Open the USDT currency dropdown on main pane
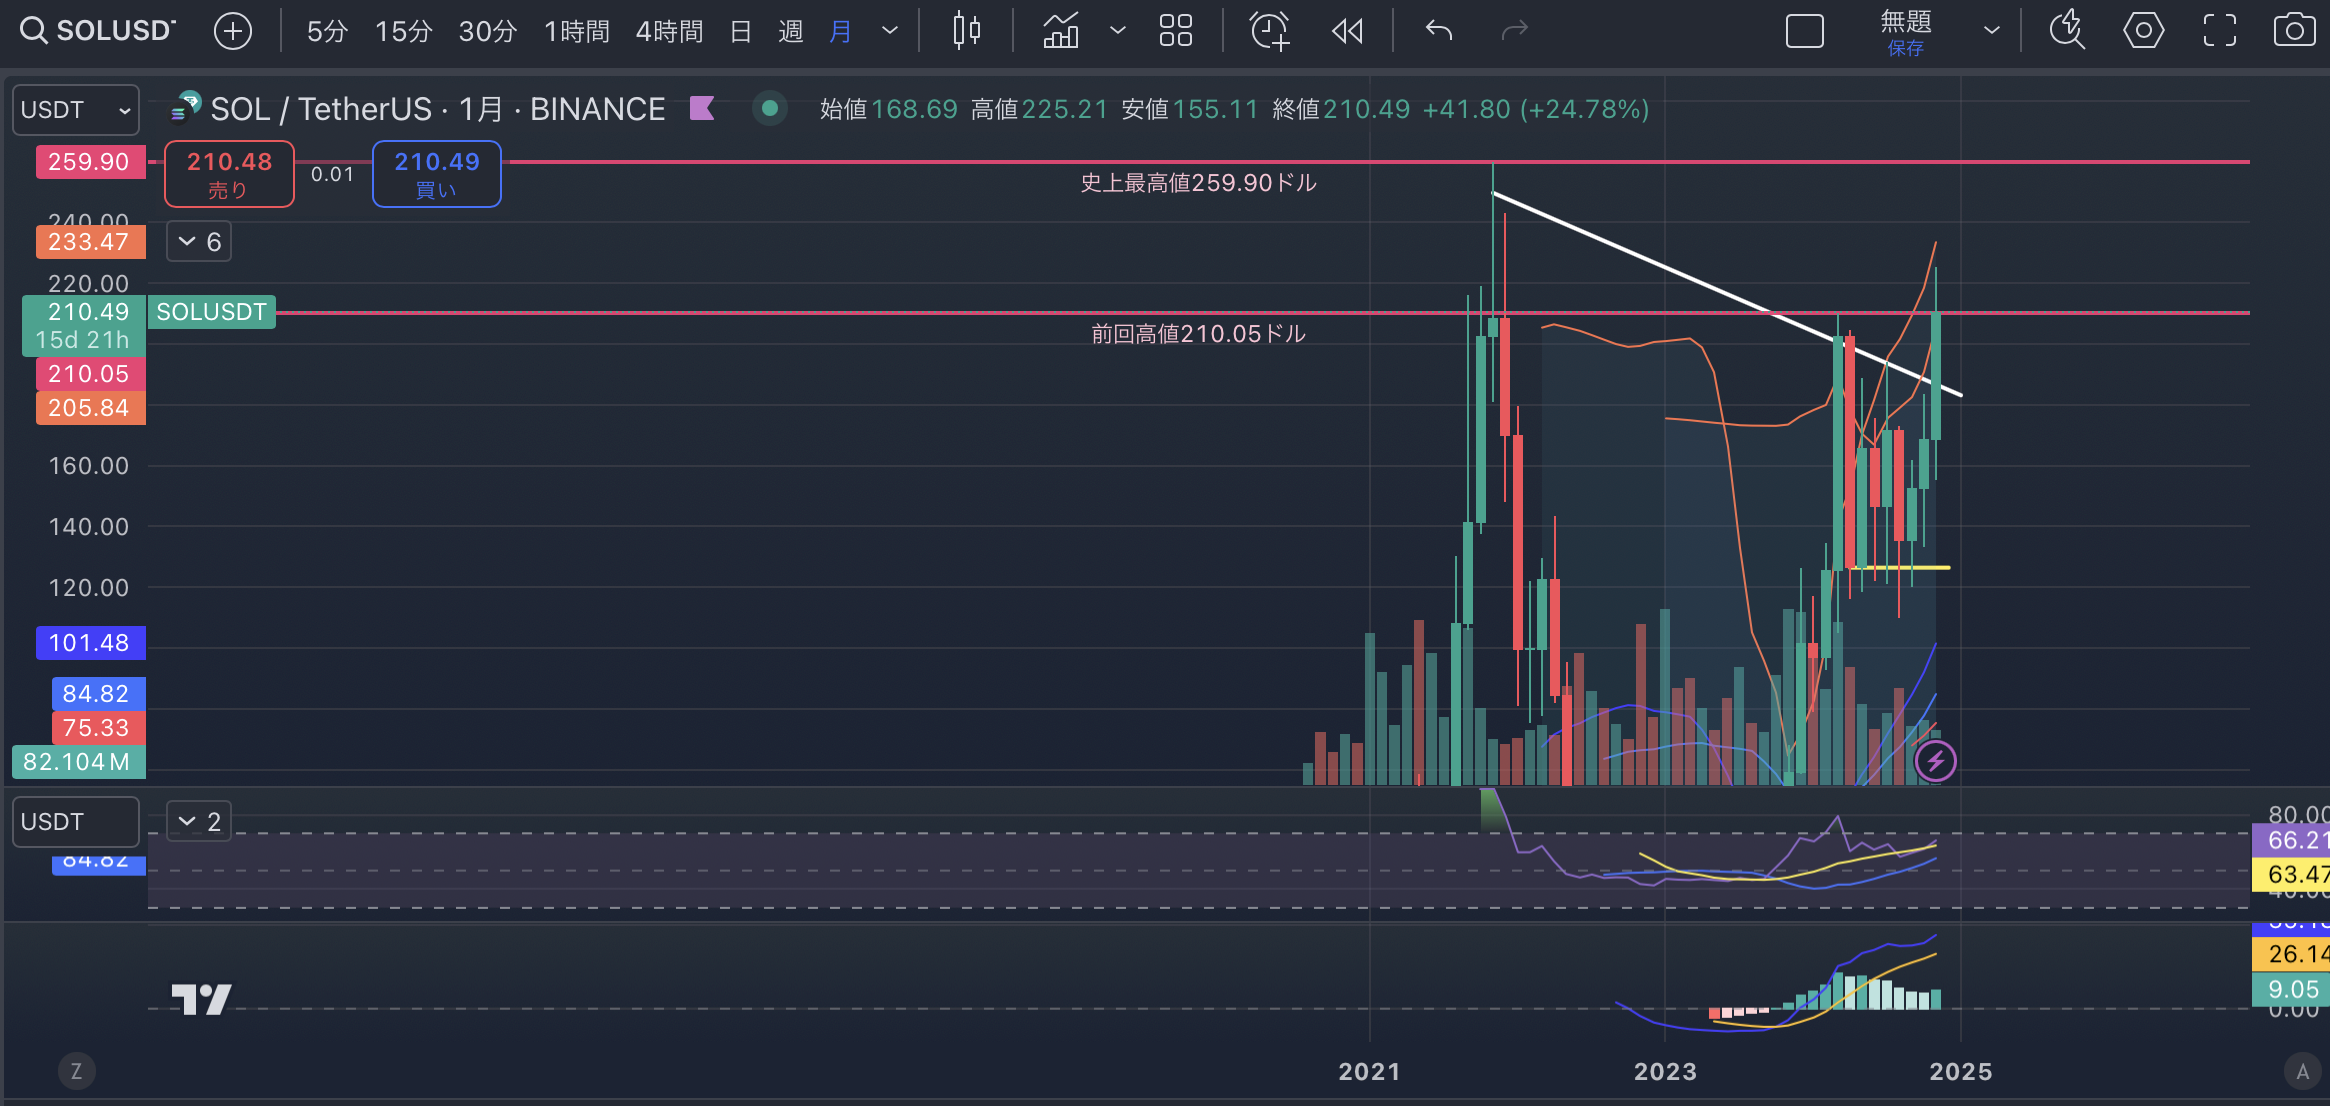 click(x=76, y=110)
